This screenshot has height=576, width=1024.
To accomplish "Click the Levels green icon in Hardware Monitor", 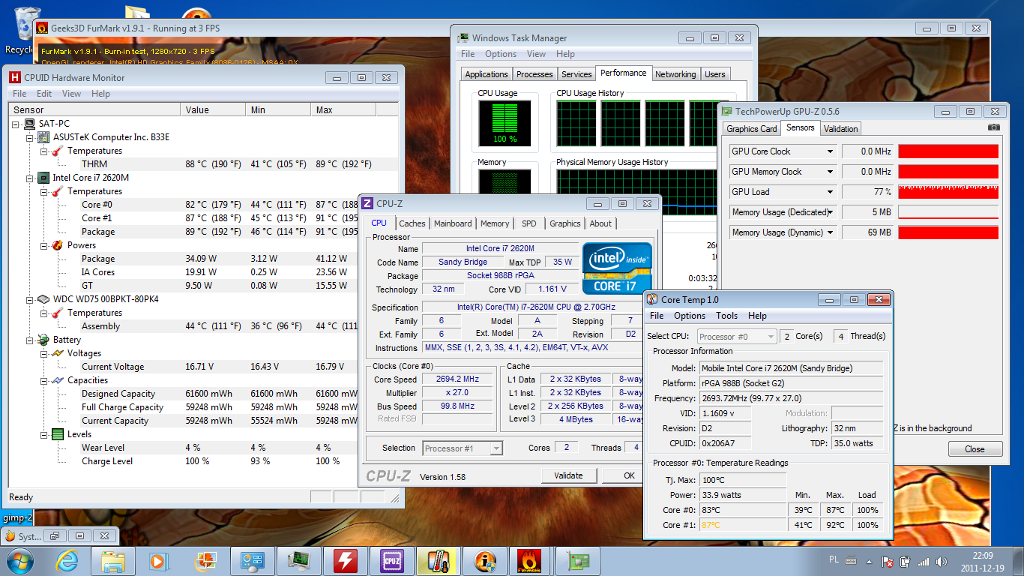I will [x=57, y=434].
